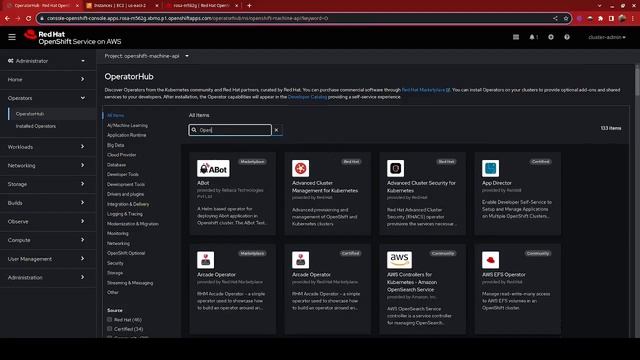Click the OperatorHub keyword search field
Screen dimensions: 640x360
tap(230, 130)
